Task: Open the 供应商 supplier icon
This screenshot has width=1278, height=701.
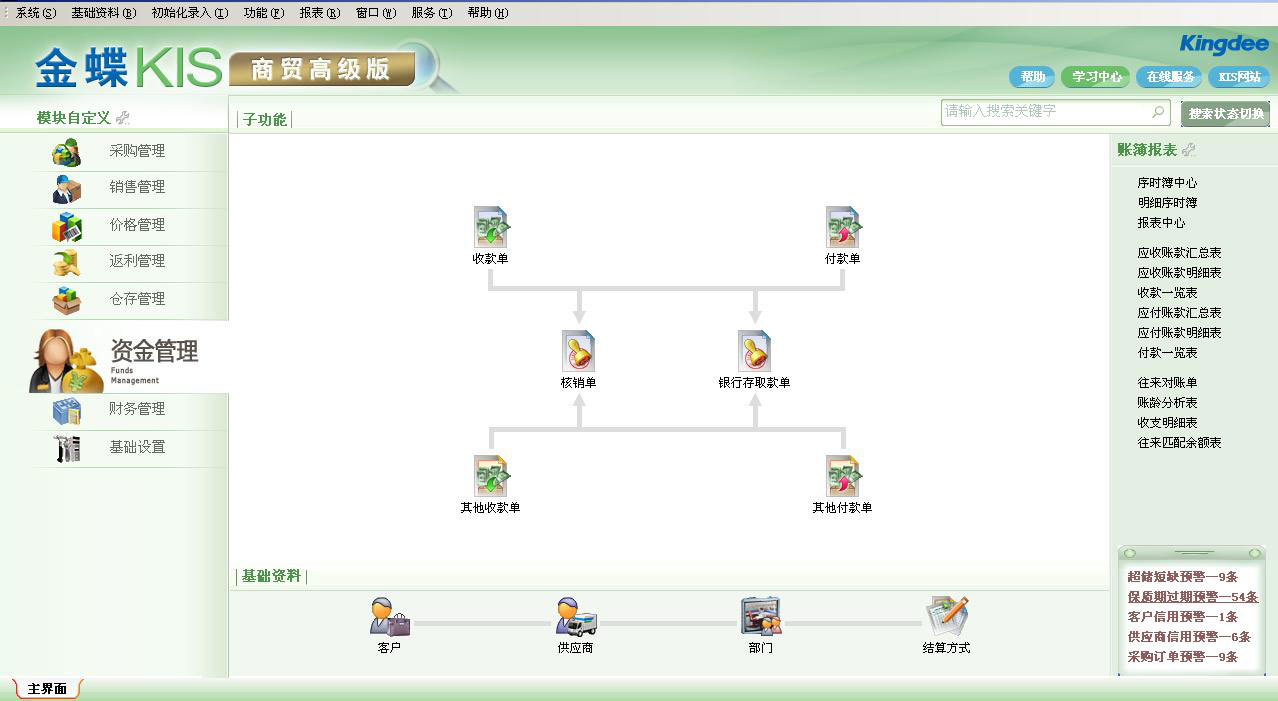Action: (x=576, y=617)
